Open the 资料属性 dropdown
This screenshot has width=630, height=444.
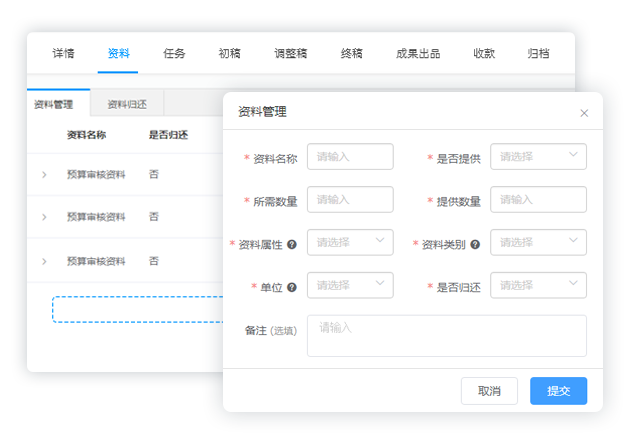(x=350, y=242)
